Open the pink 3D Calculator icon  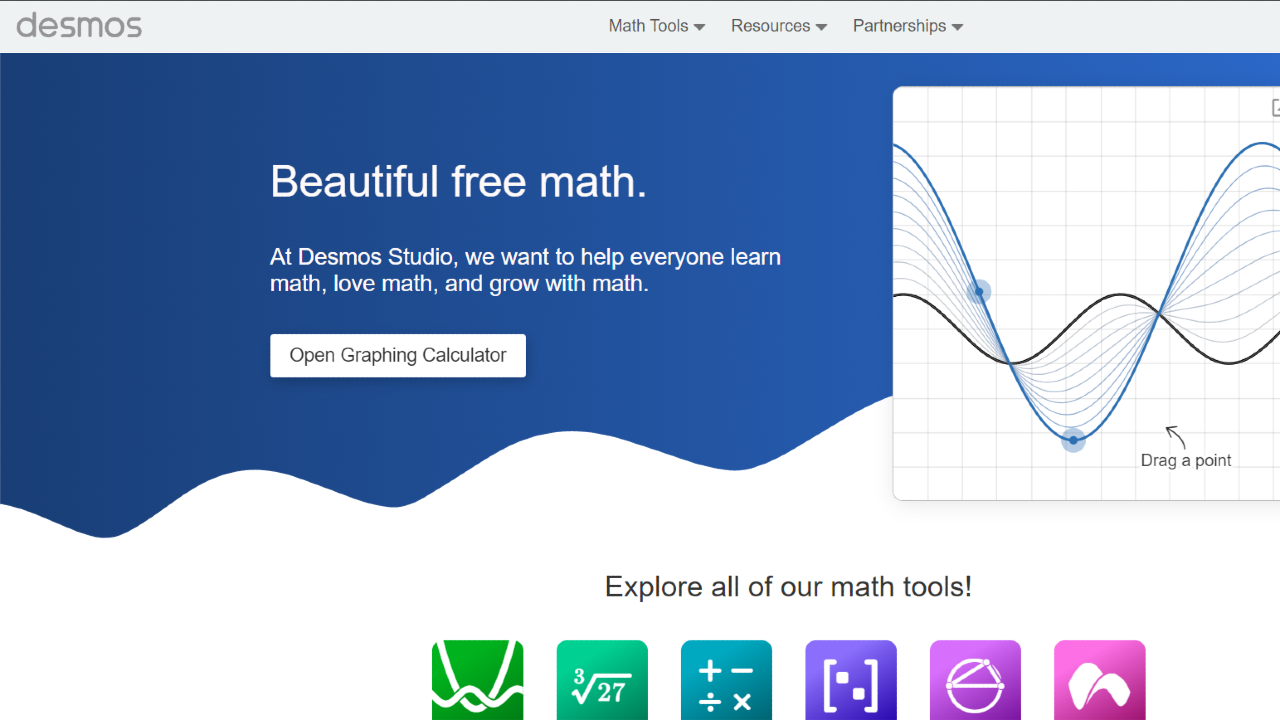(1100, 680)
